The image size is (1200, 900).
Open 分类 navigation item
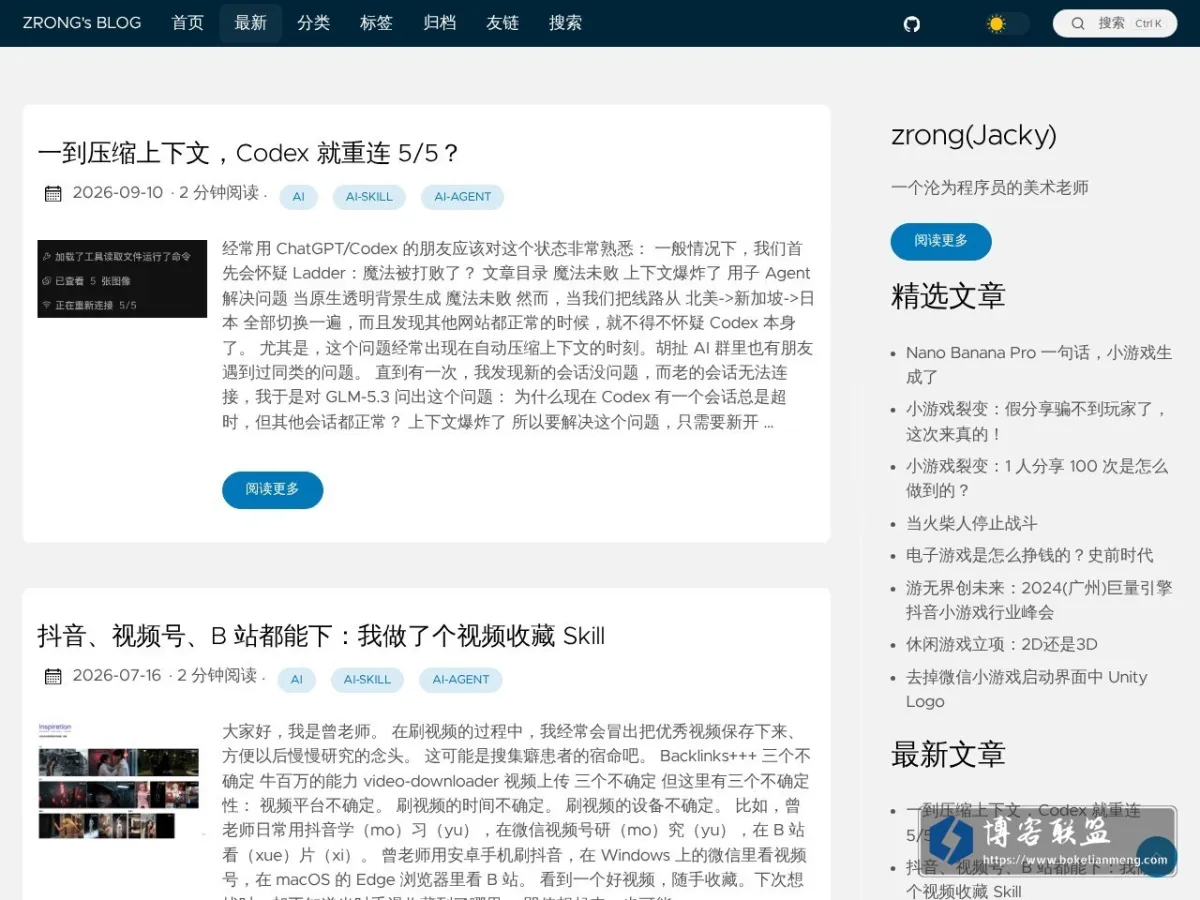point(314,23)
